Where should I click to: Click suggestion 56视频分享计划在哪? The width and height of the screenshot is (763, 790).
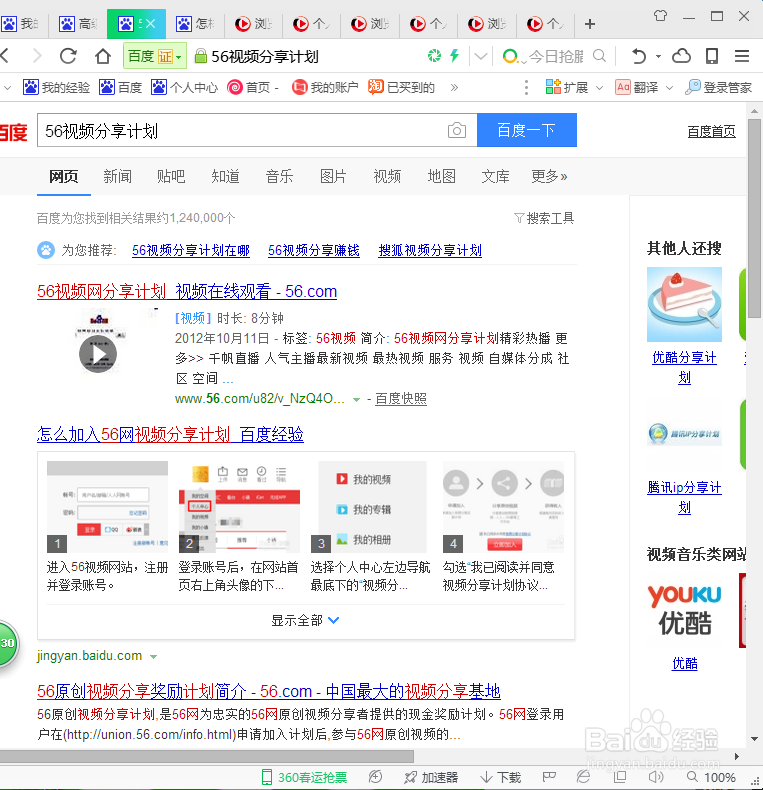click(x=191, y=250)
